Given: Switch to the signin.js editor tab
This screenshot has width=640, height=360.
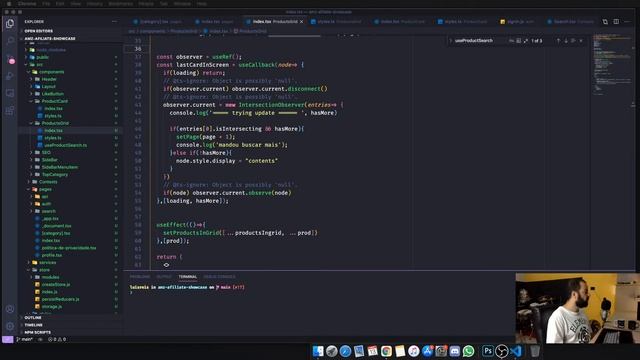Looking at the screenshot, I should tap(517, 22).
